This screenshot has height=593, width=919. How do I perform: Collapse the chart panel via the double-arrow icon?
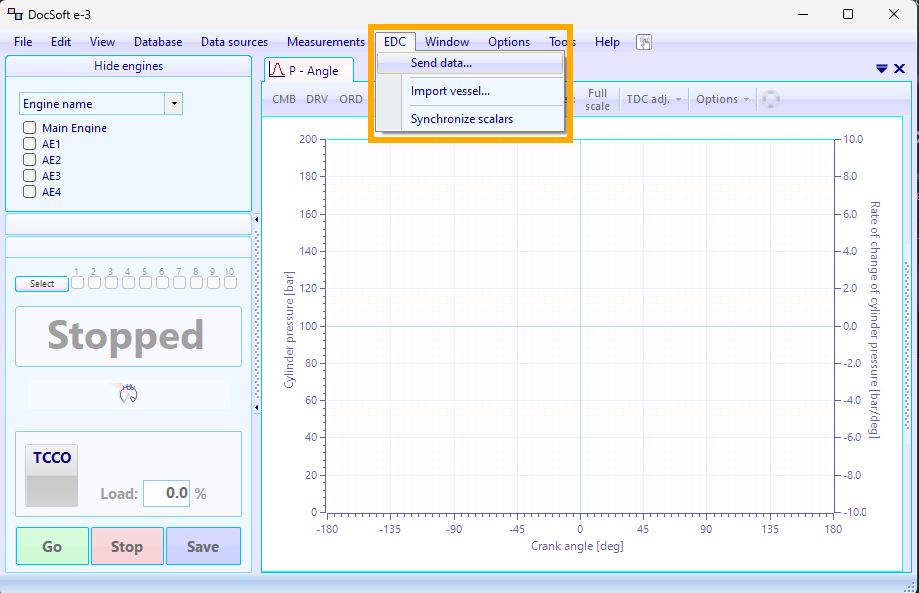coord(881,68)
